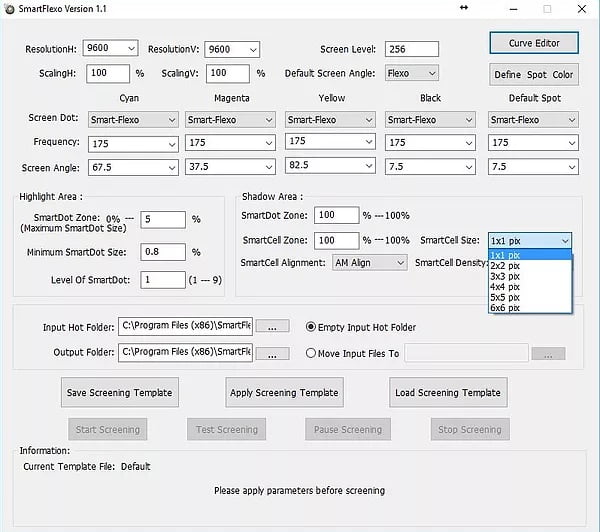Select 2x2 pix in the dropdown list
The image size is (600, 532).
(505, 266)
